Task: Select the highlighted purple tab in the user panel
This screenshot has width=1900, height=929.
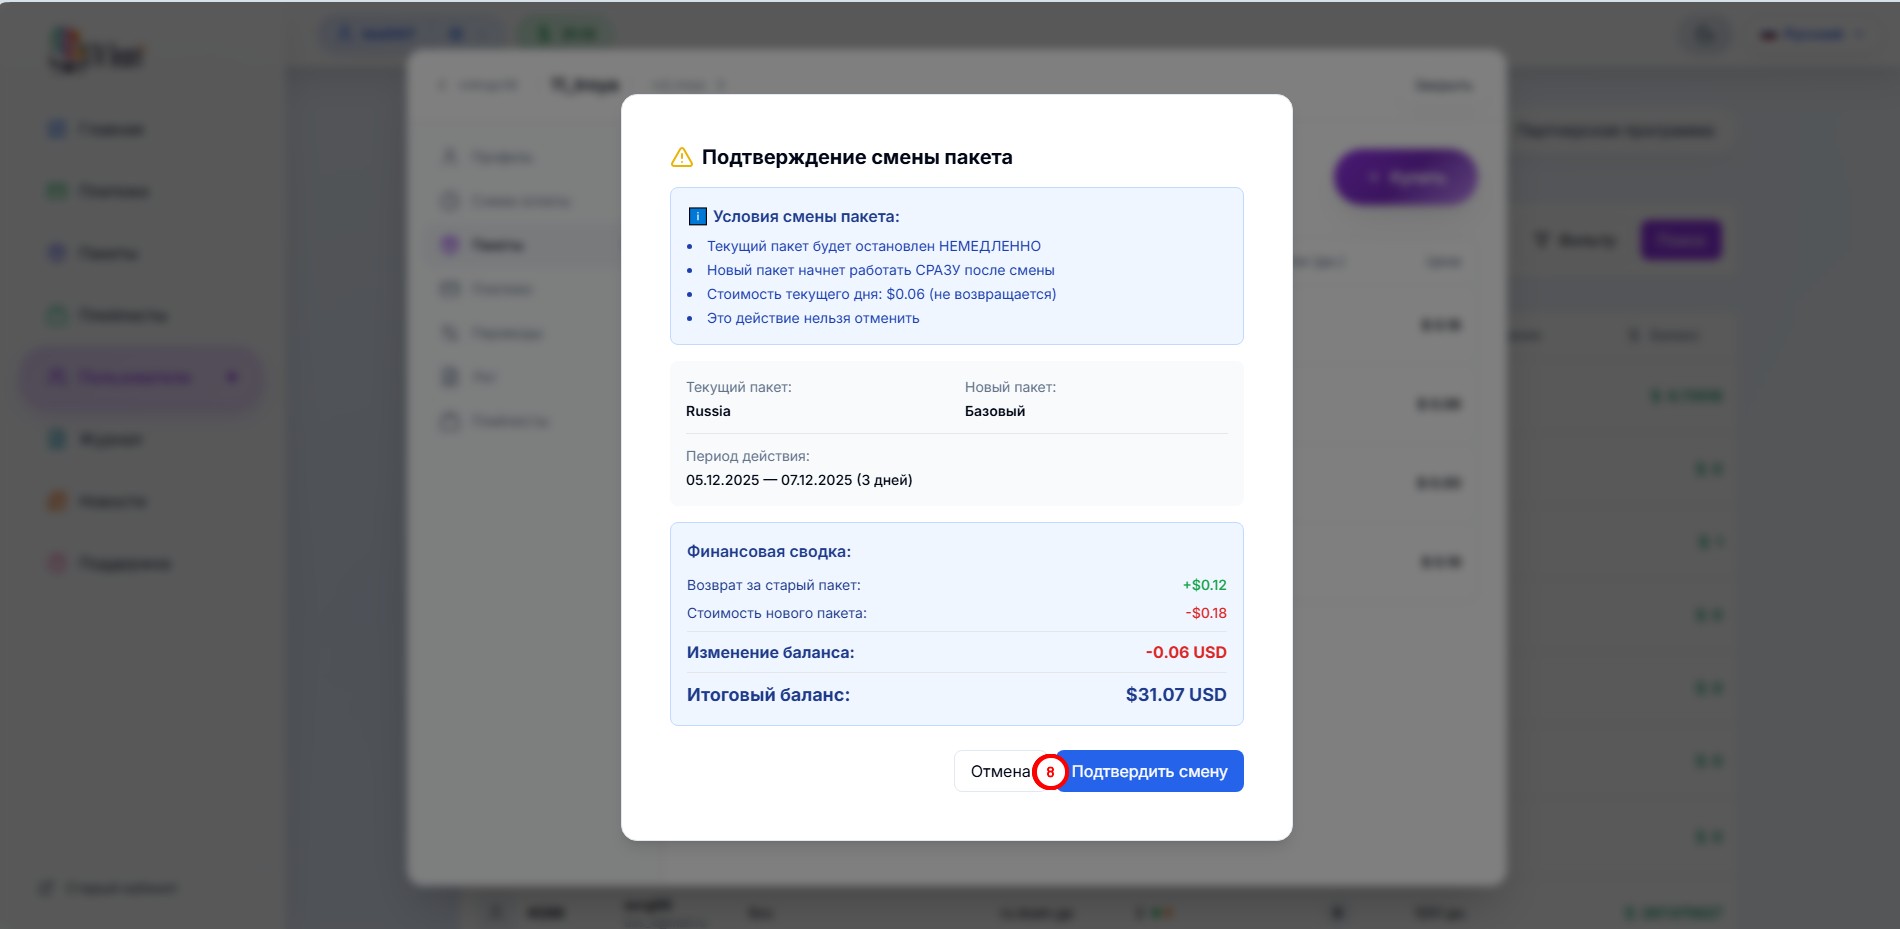Action: 496,245
